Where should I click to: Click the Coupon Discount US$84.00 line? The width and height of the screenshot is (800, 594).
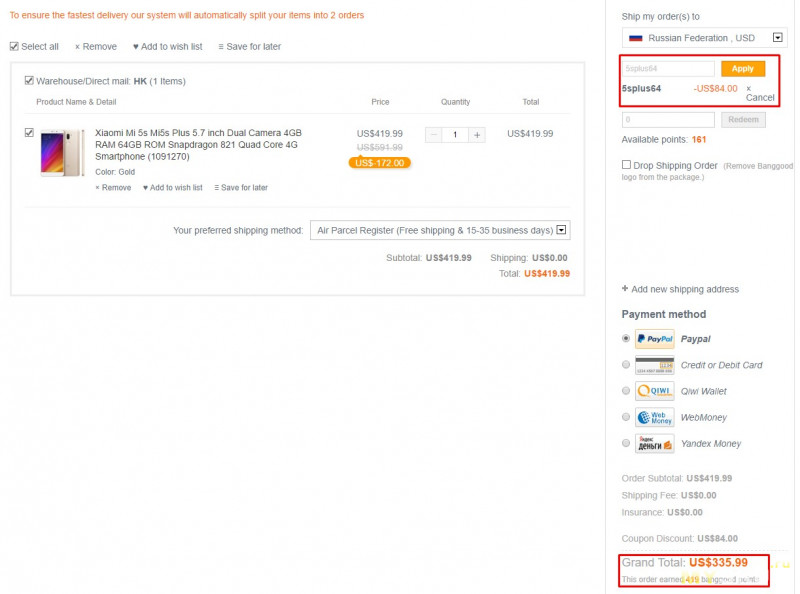click(680, 538)
